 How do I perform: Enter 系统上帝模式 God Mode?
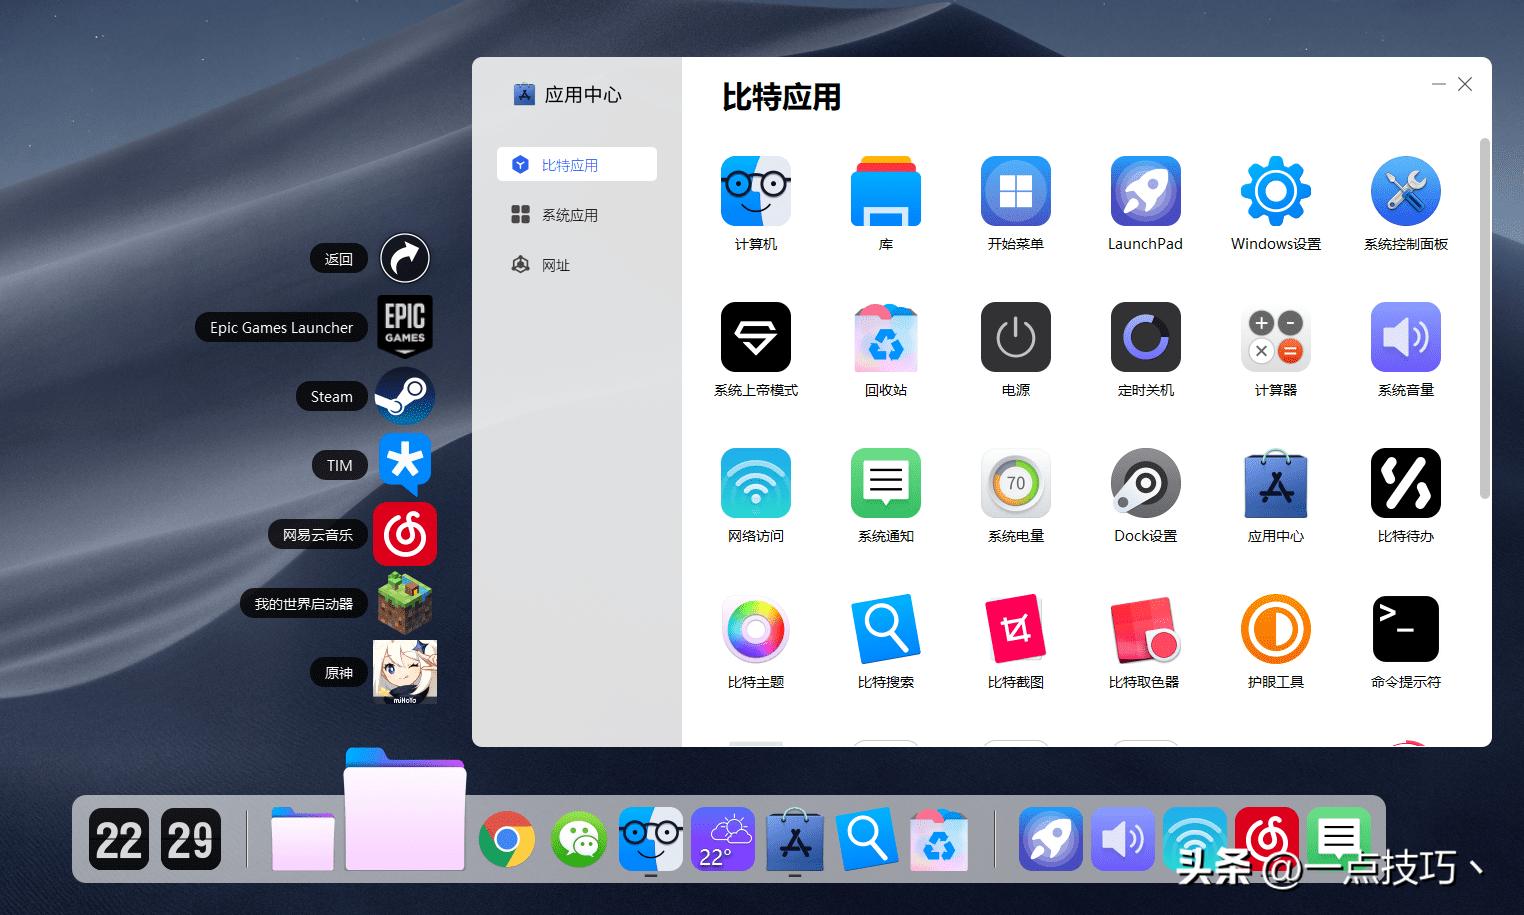pos(755,337)
